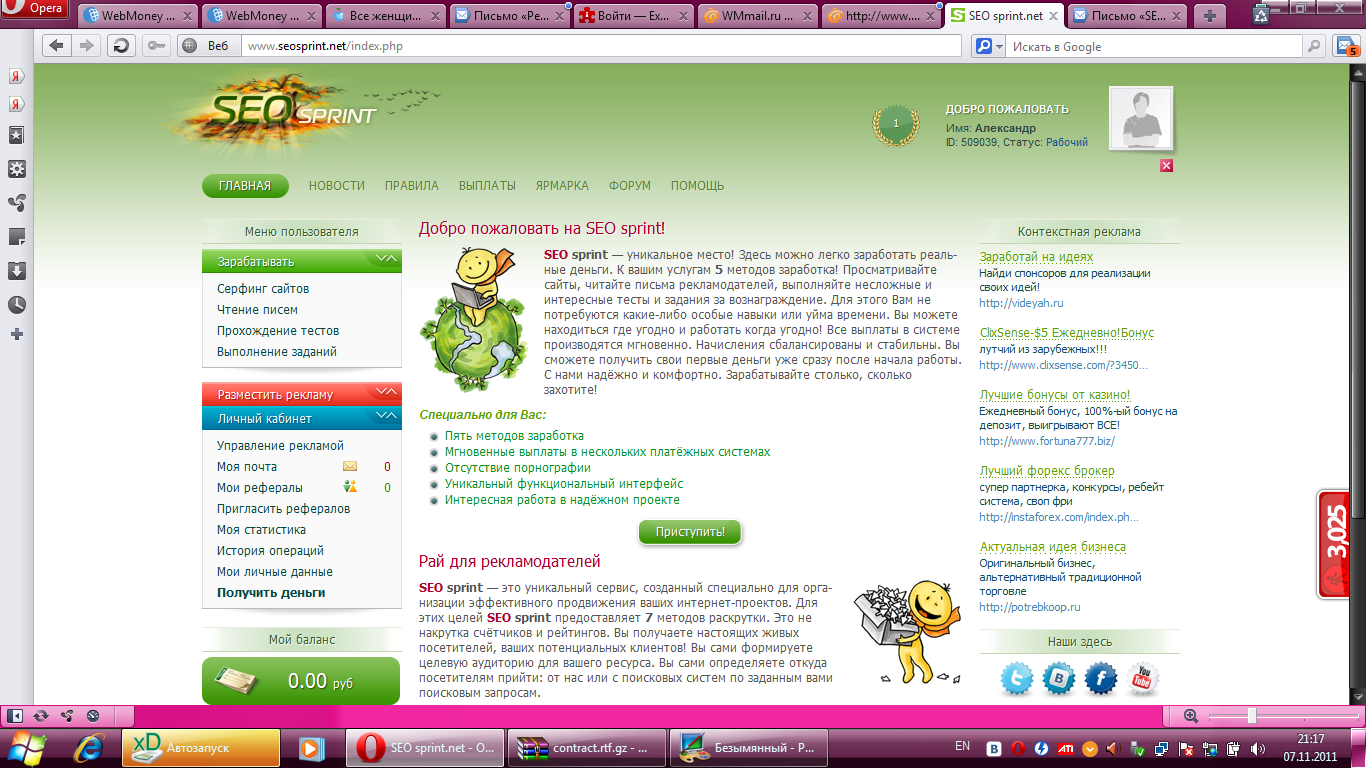The height and width of the screenshot is (768, 1366).
Task: Go back with the Back arrow
Action: 56,46
